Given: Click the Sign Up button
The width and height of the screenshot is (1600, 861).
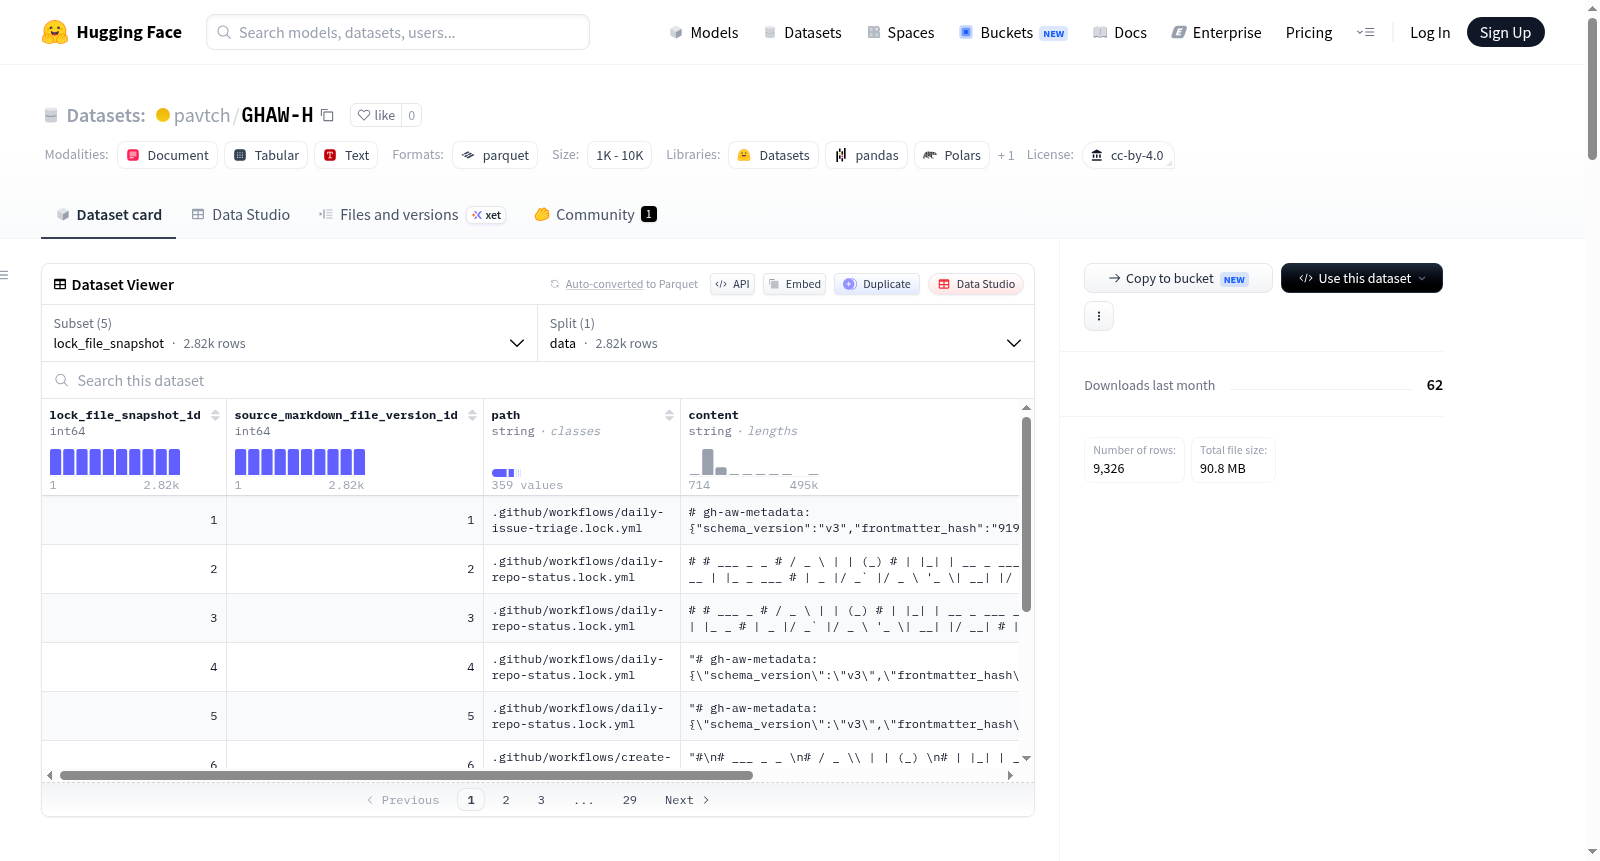Looking at the screenshot, I should pyautogui.click(x=1505, y=32).
